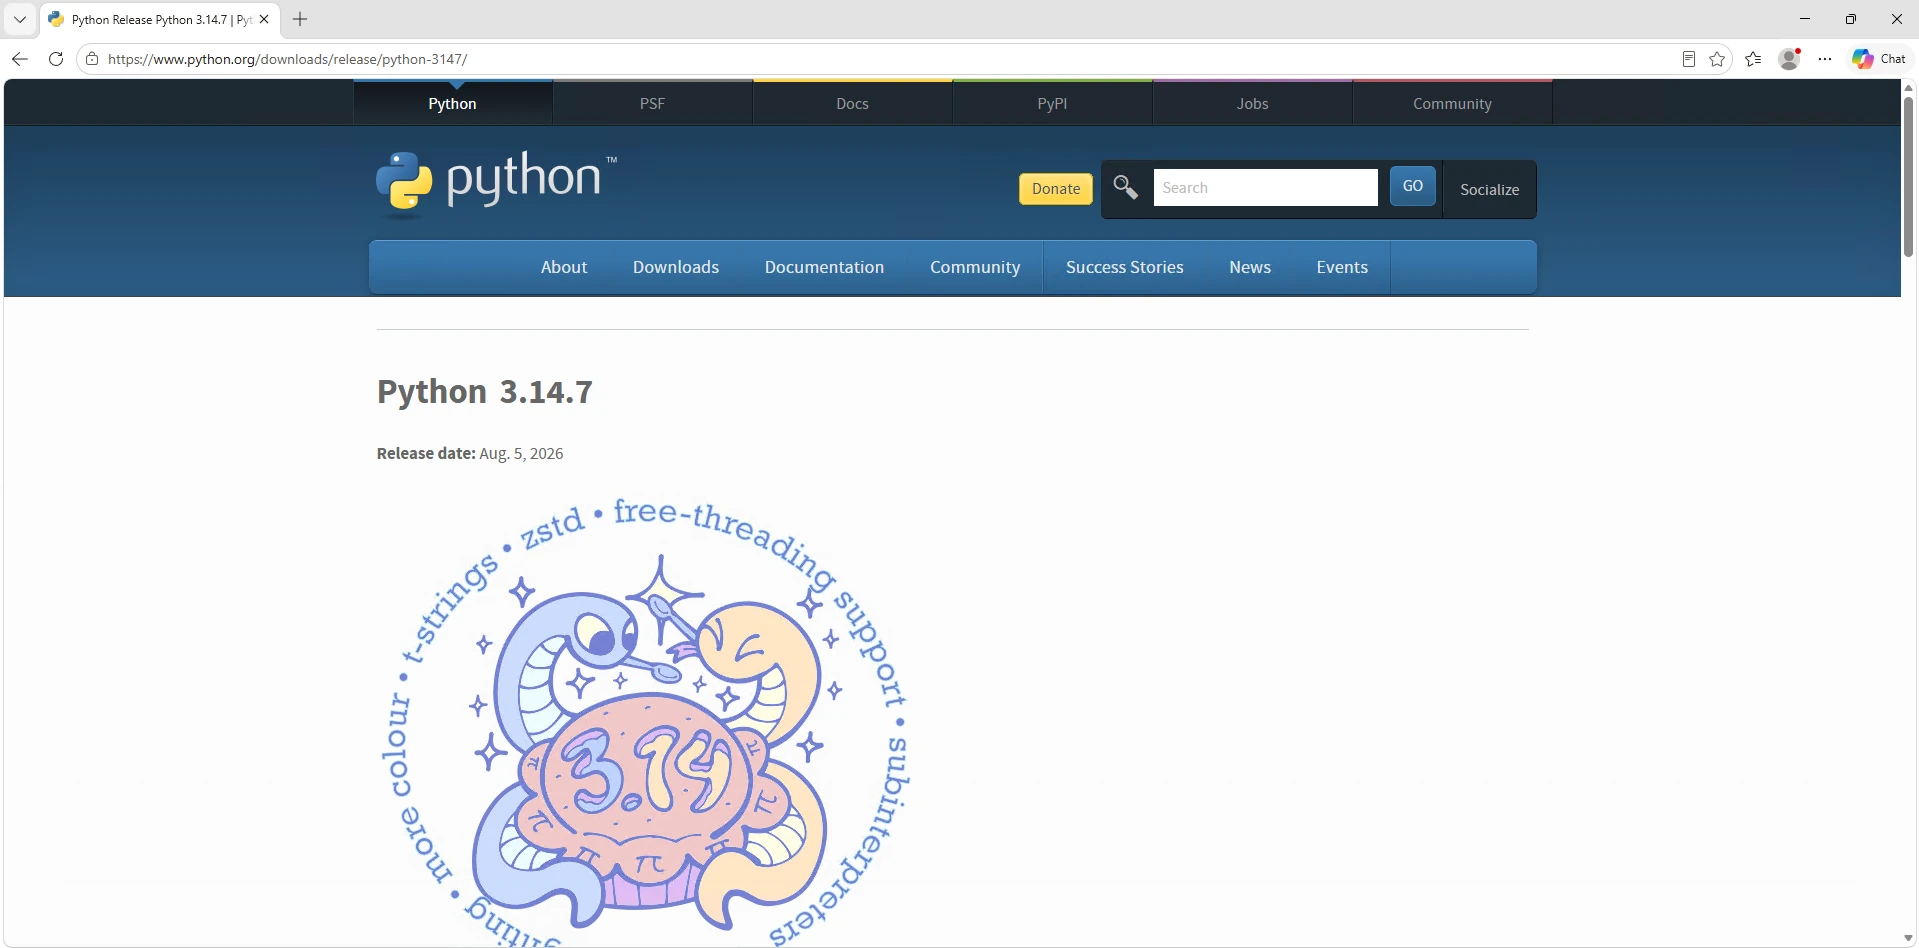Open the About navigation menu
The image size is (1919, 948).
(564, 267)
